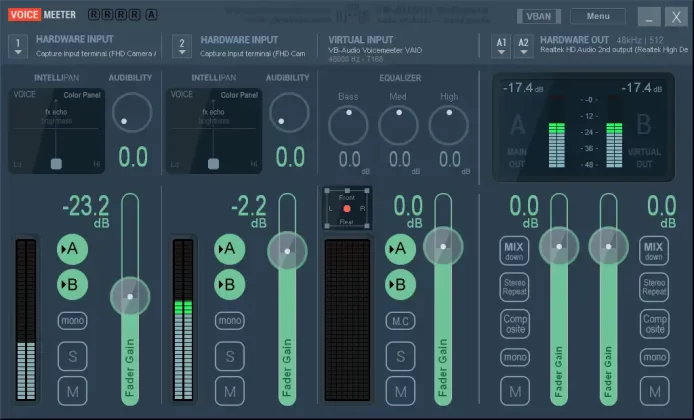694x420 pixels.
Task: Toggle bus B routing on Hardware Input 1
Action: coord(72,285)
